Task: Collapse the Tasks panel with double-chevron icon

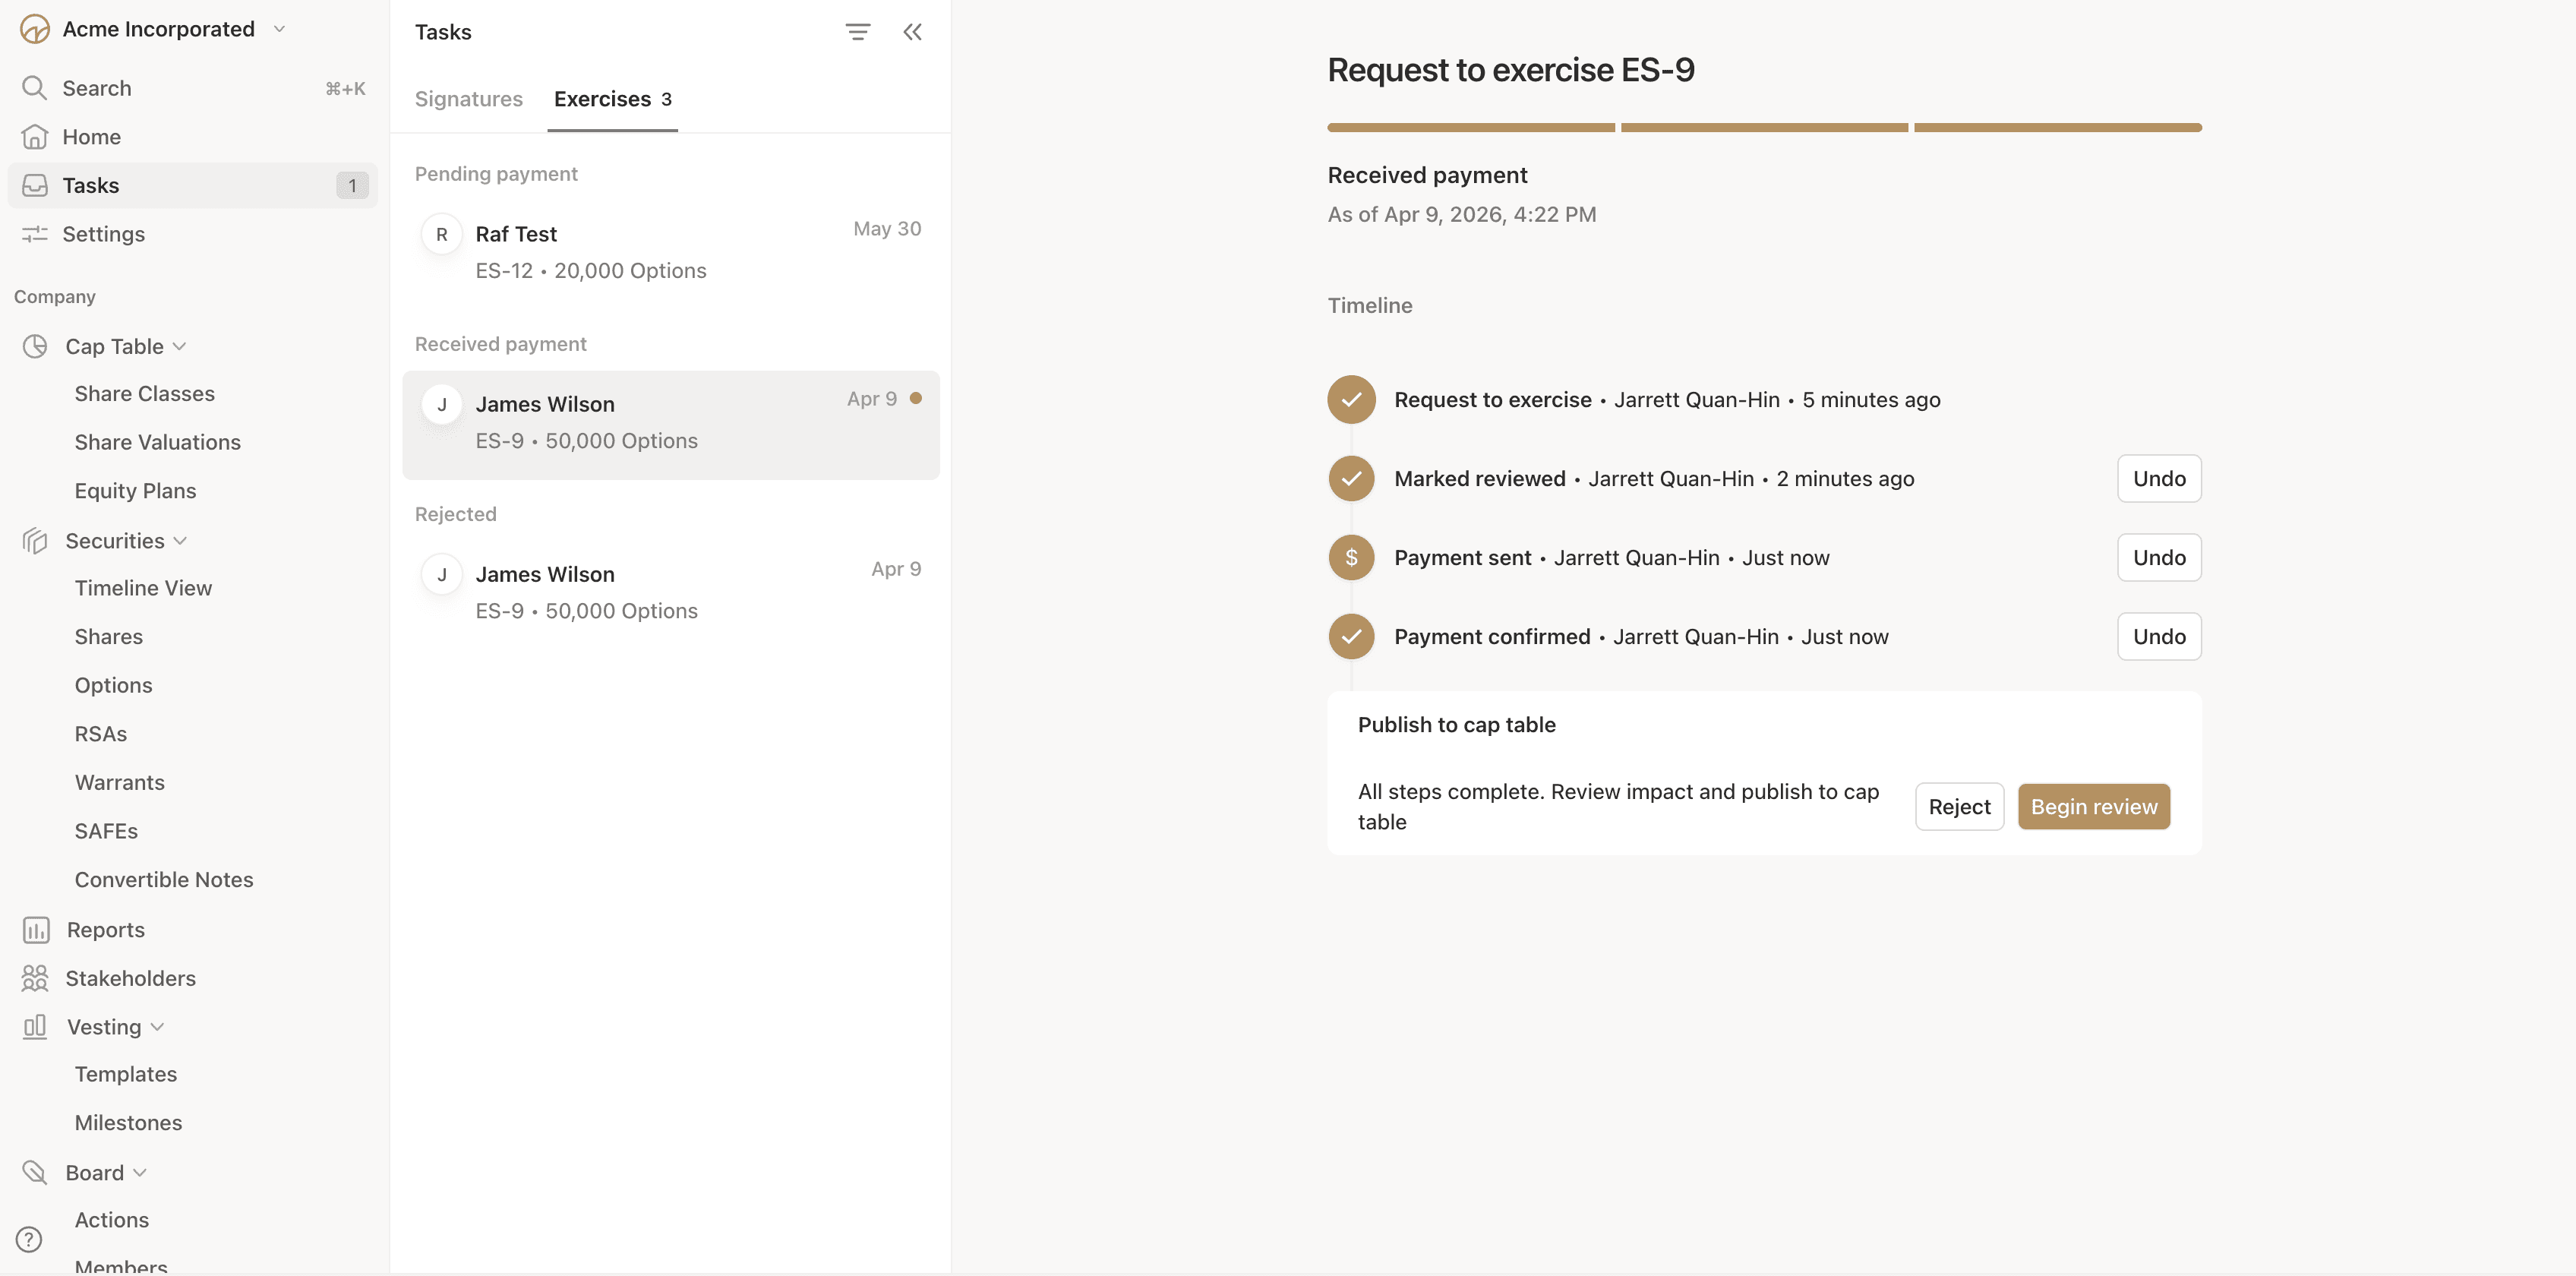Action: tap(912, 32)
